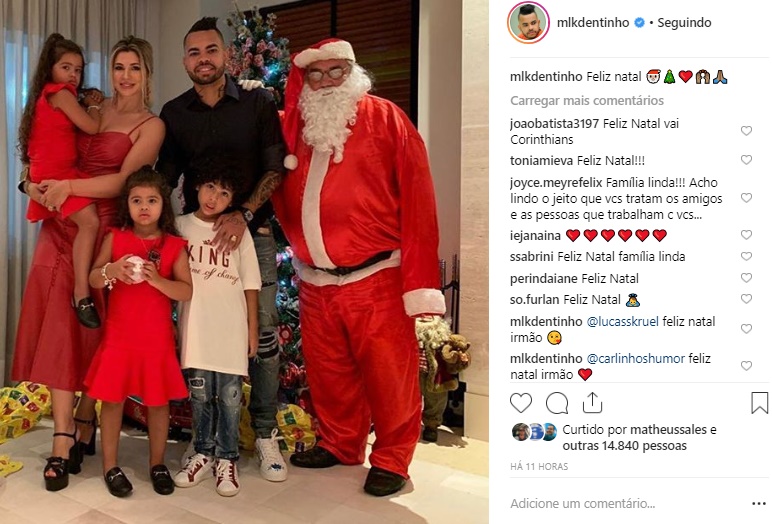Viewport: 772px width, 524px height.
Task: Toggle the Seguindo following button
Action: 684,23
